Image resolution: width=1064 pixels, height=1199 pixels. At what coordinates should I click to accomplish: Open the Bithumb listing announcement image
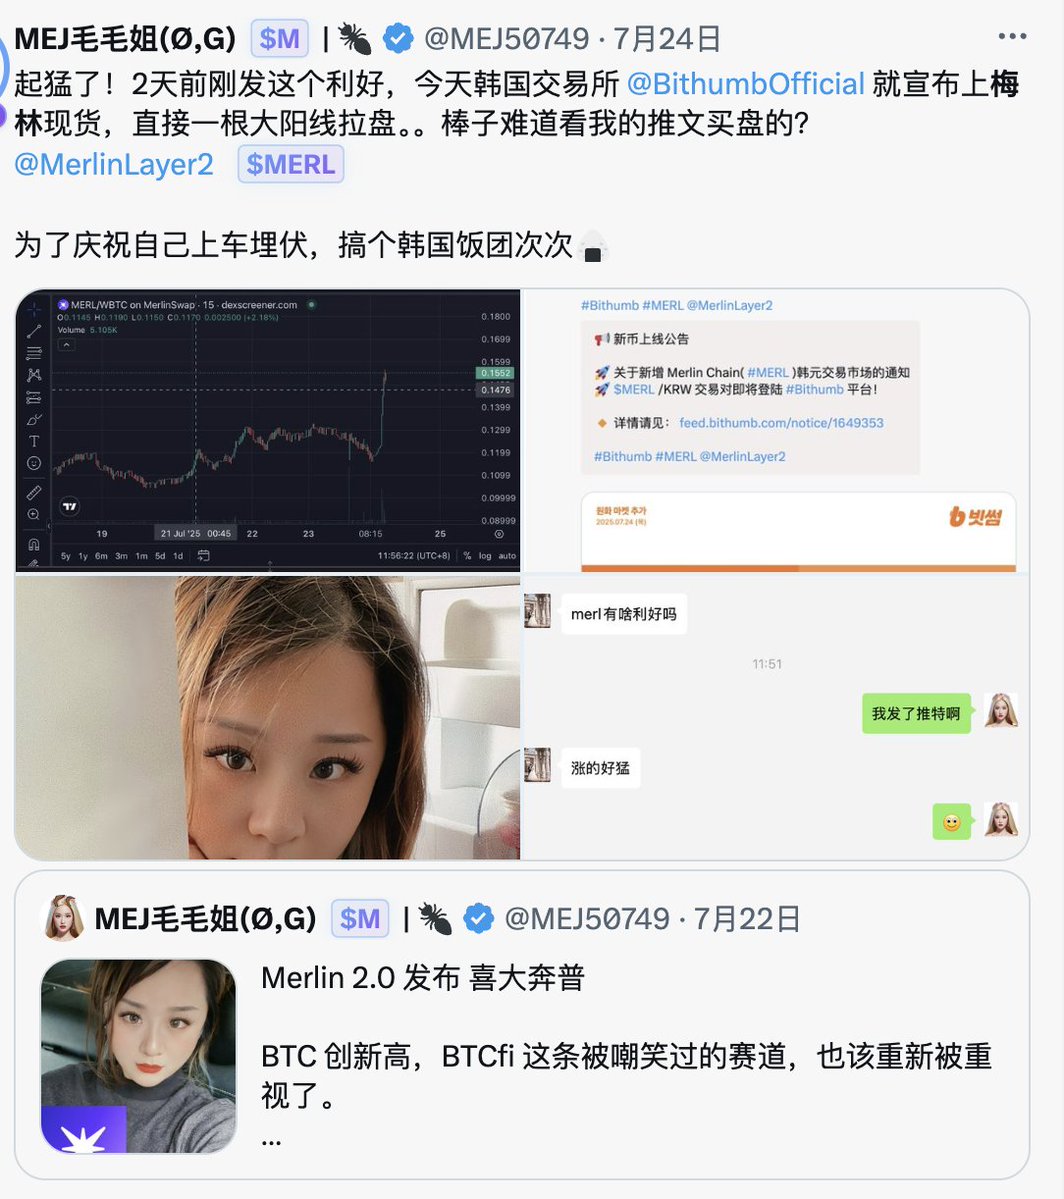click(x=775, y=431)
